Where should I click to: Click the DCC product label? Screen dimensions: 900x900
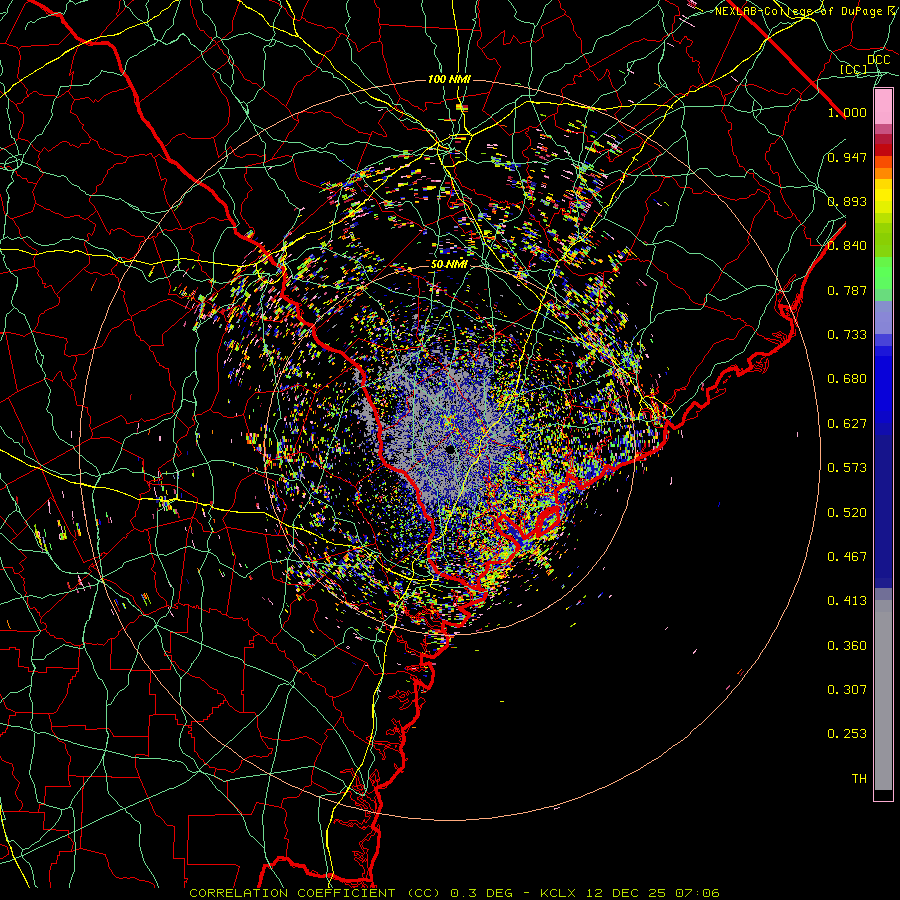tap(878, 60)
